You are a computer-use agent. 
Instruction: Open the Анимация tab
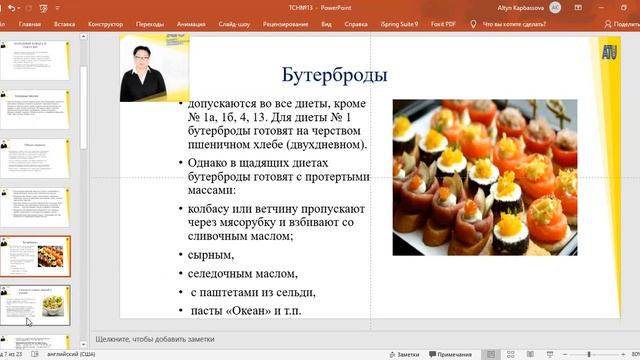(191, 24)
